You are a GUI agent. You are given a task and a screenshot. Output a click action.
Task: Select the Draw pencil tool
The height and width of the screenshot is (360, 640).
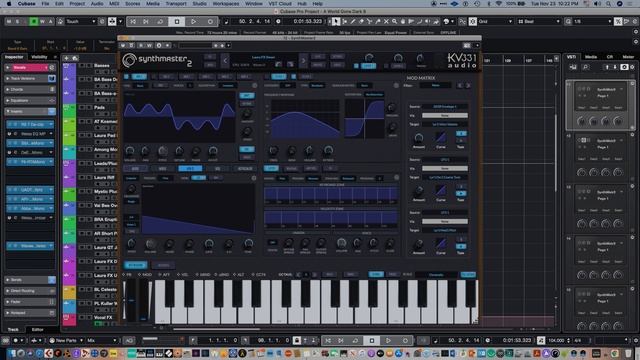(353, 21)
